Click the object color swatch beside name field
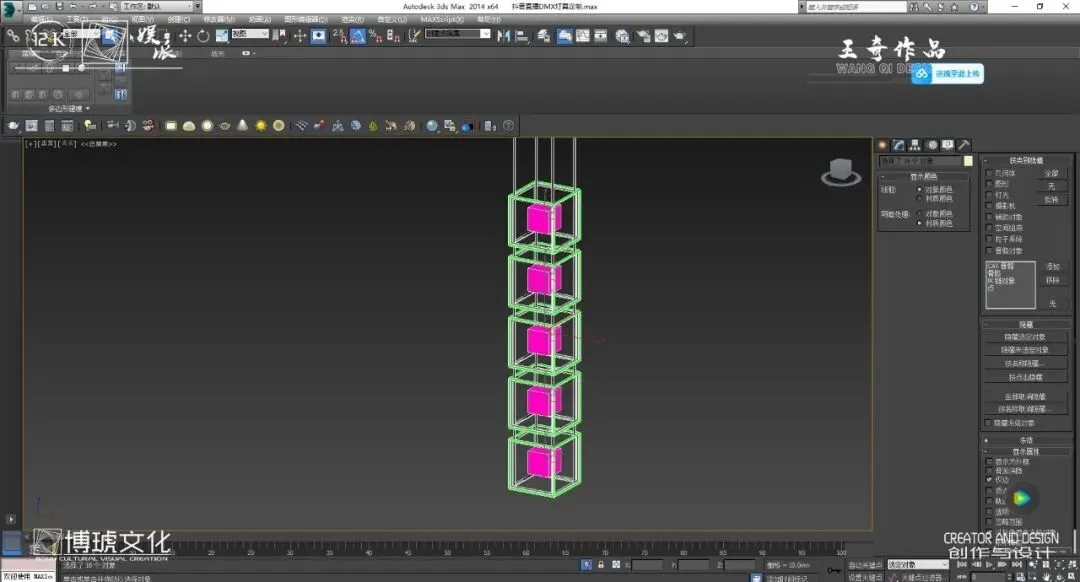 click(968, 161)
